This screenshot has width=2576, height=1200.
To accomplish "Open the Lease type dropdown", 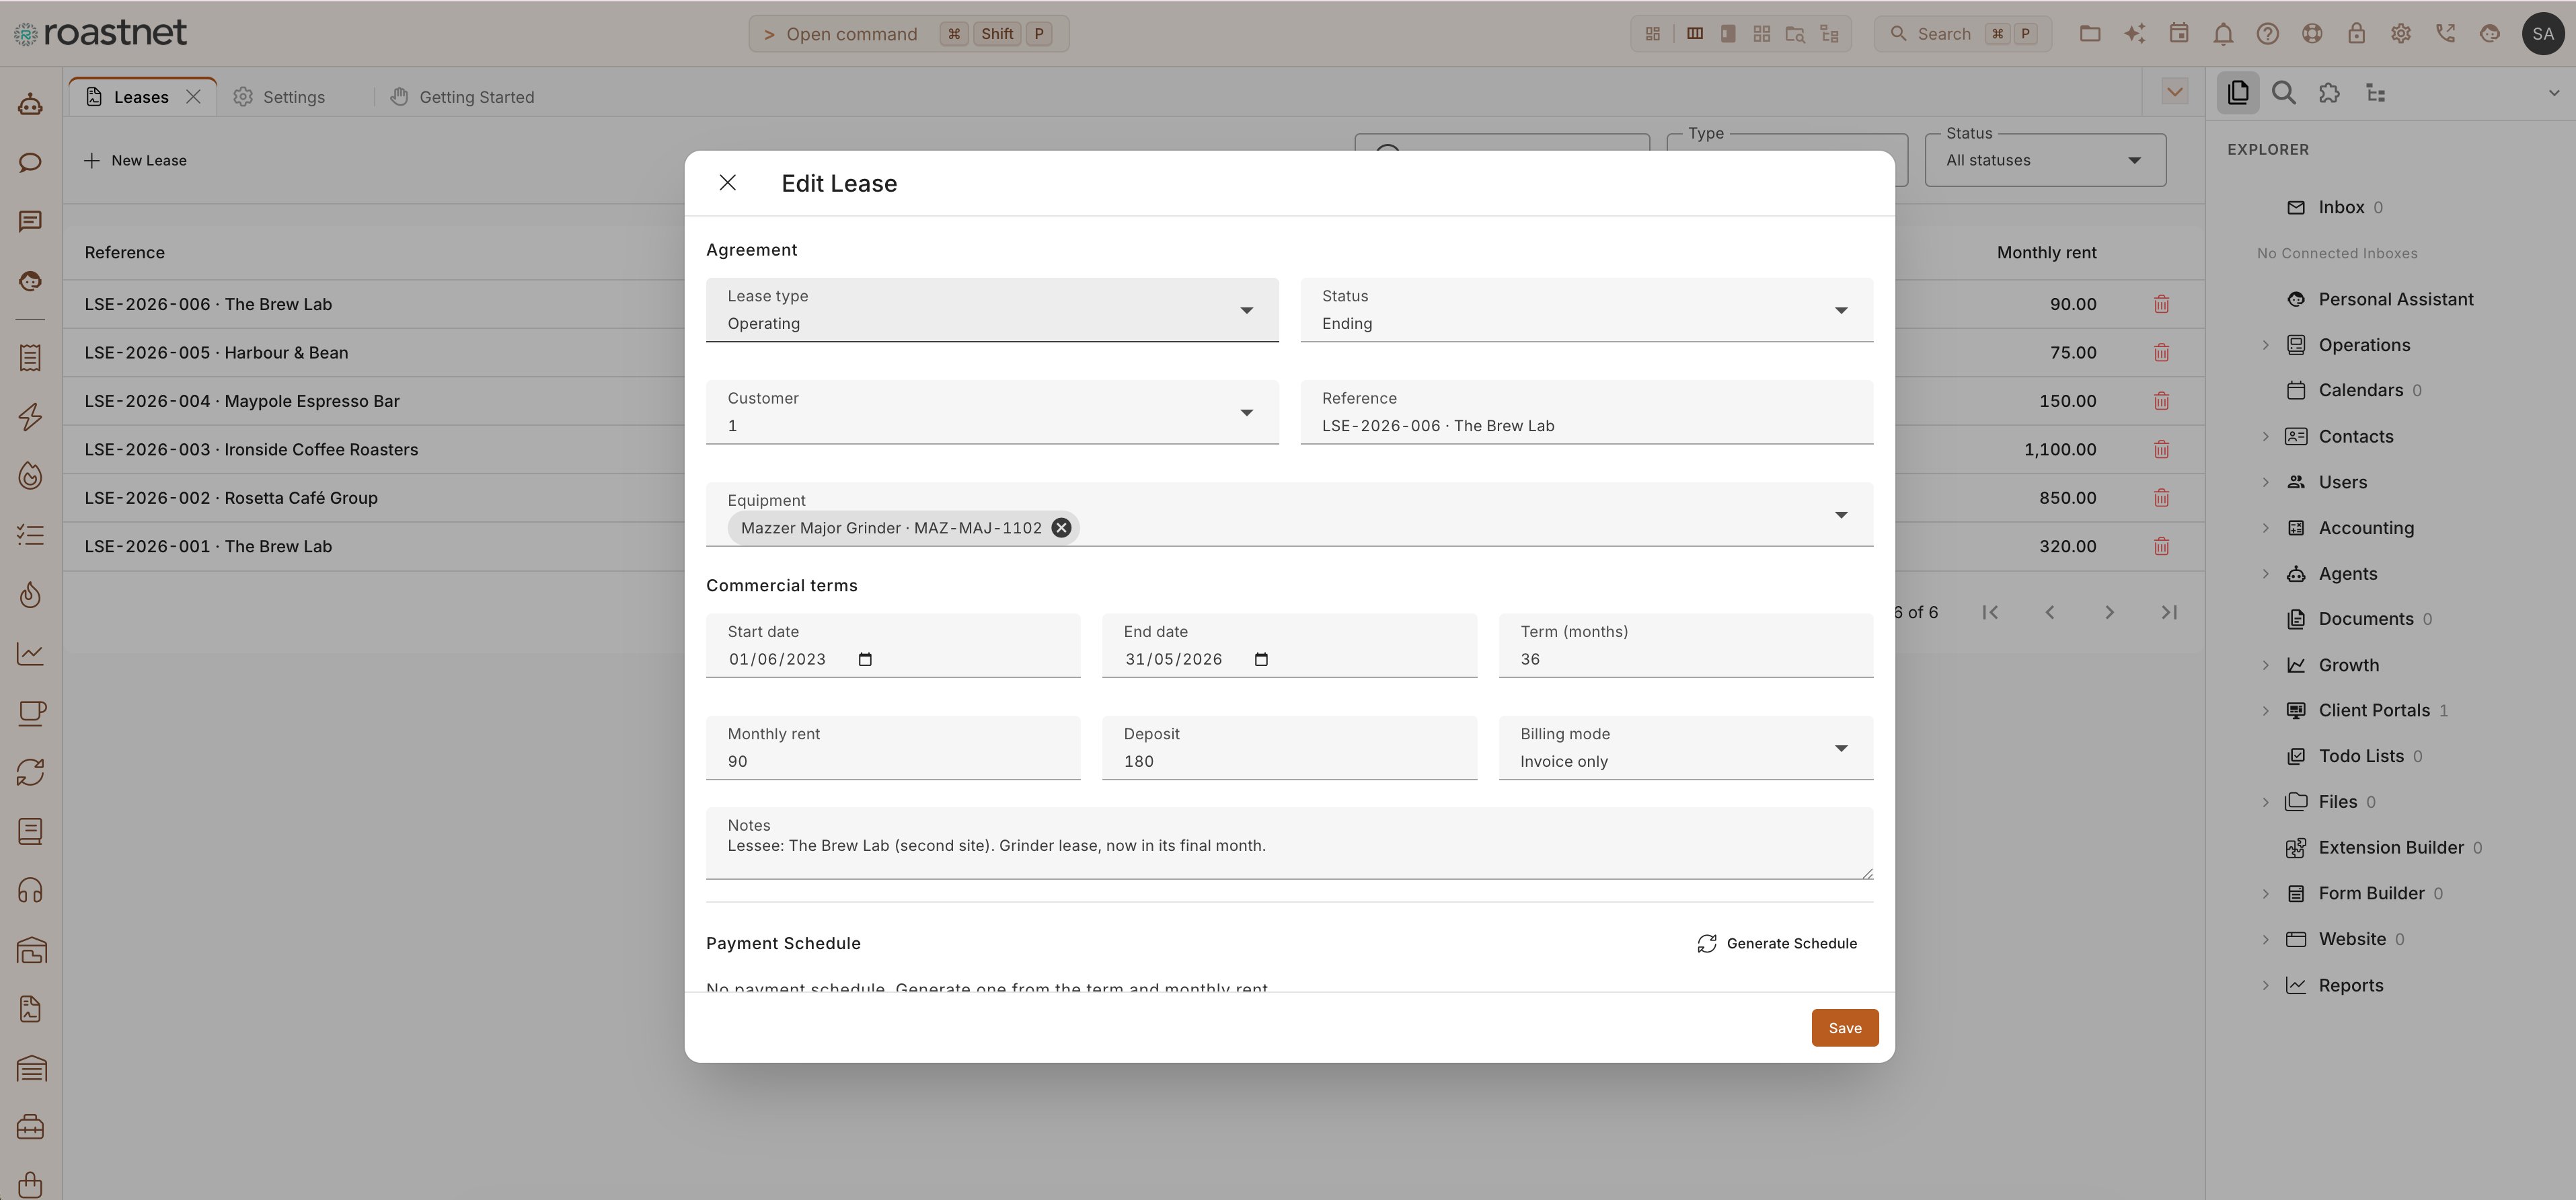I will (992, 310).
